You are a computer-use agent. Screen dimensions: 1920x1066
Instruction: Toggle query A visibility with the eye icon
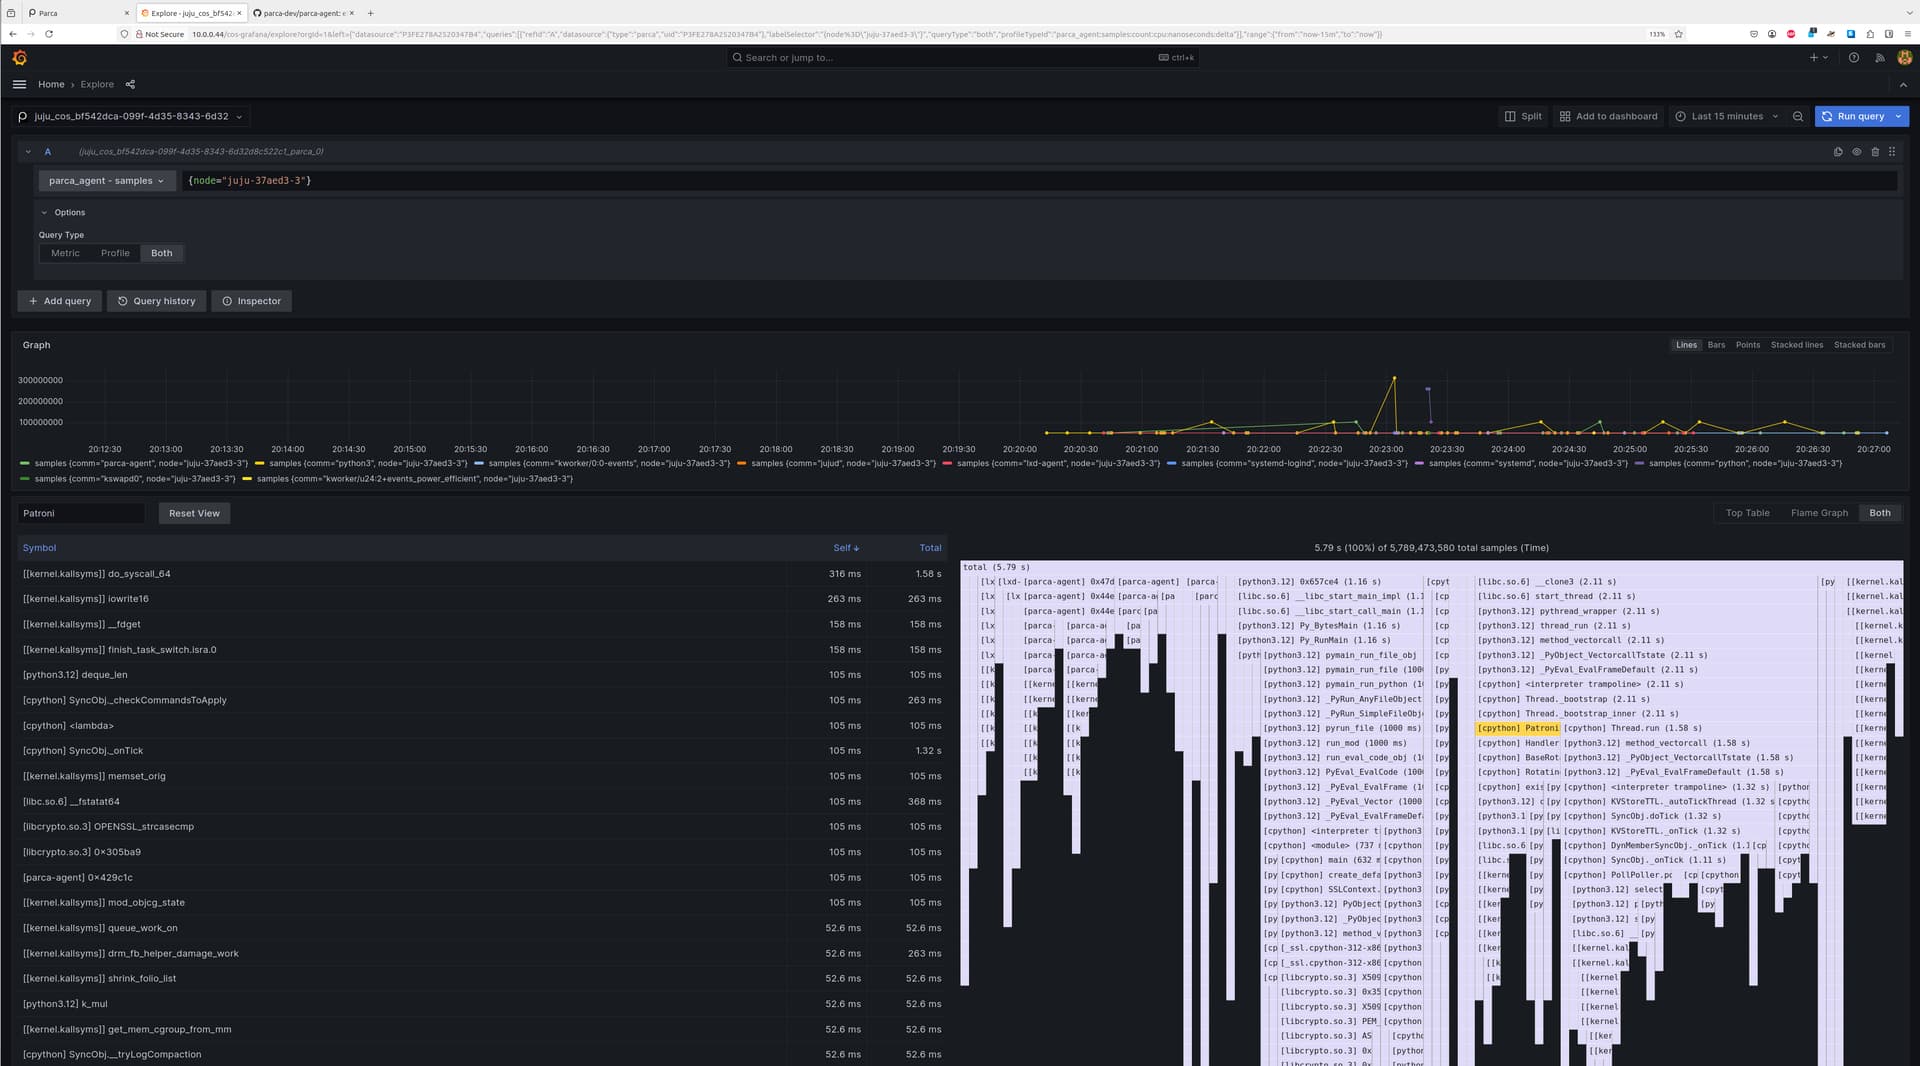click(1857, 151)
